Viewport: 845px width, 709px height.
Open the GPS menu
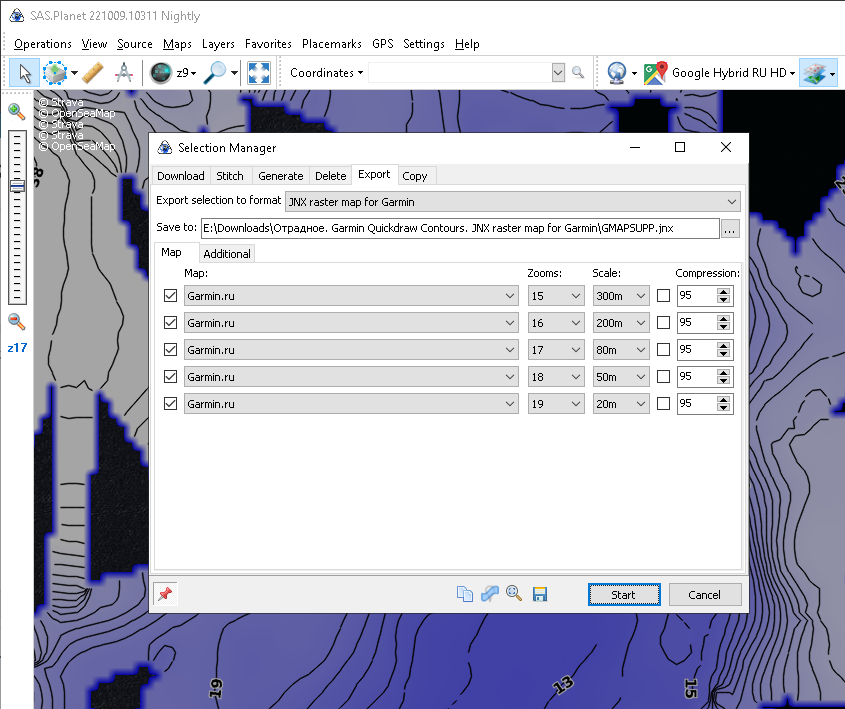click(383, 44)
